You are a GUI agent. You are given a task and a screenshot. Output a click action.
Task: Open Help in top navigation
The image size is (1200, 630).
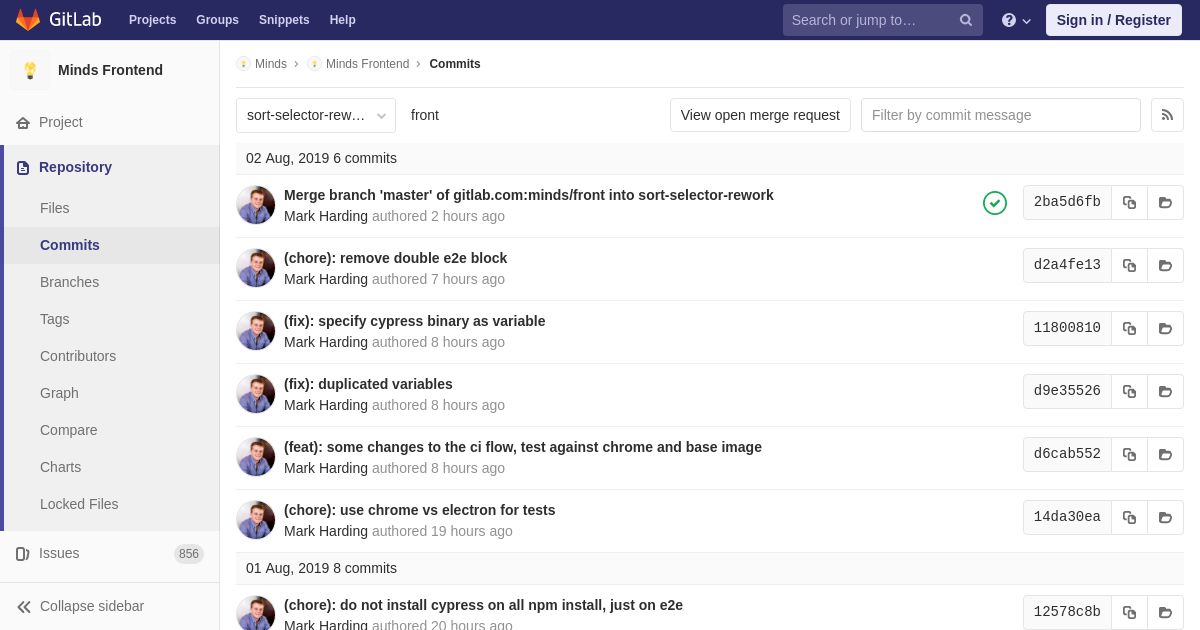[x=343, y=20]
